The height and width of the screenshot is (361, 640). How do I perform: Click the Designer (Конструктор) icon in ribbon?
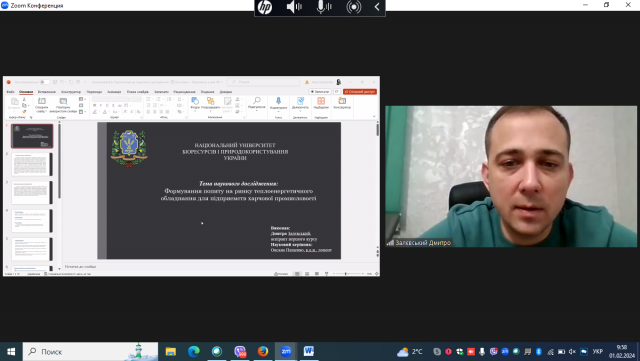pyautogui.click(x=342, y=102)
